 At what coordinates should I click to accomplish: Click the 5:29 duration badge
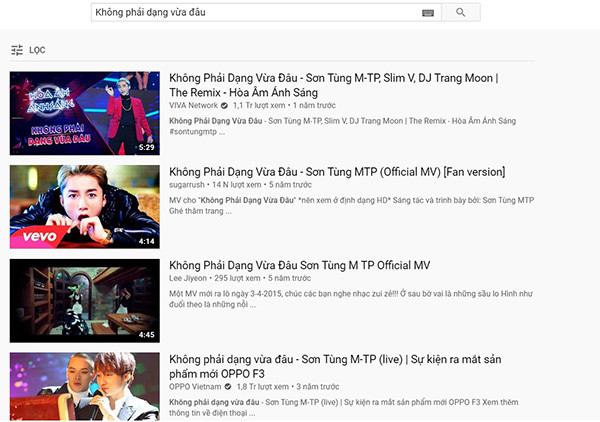[x=146, y=147]
